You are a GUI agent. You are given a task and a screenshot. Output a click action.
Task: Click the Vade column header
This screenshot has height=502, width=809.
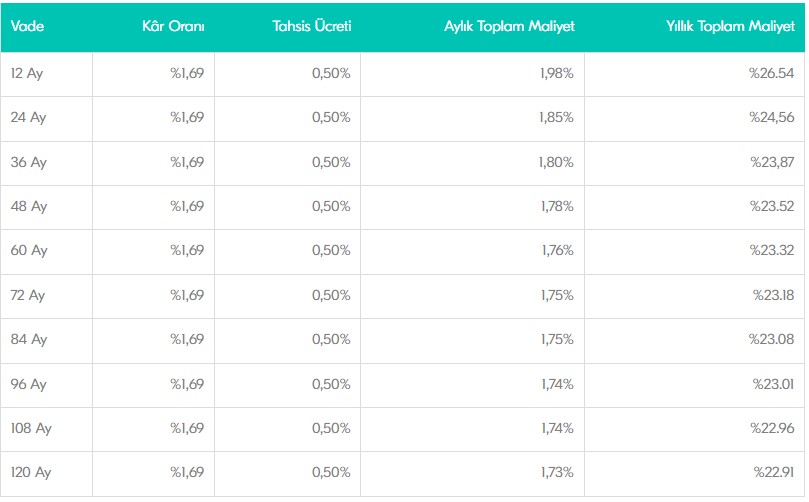click(27, 26)
